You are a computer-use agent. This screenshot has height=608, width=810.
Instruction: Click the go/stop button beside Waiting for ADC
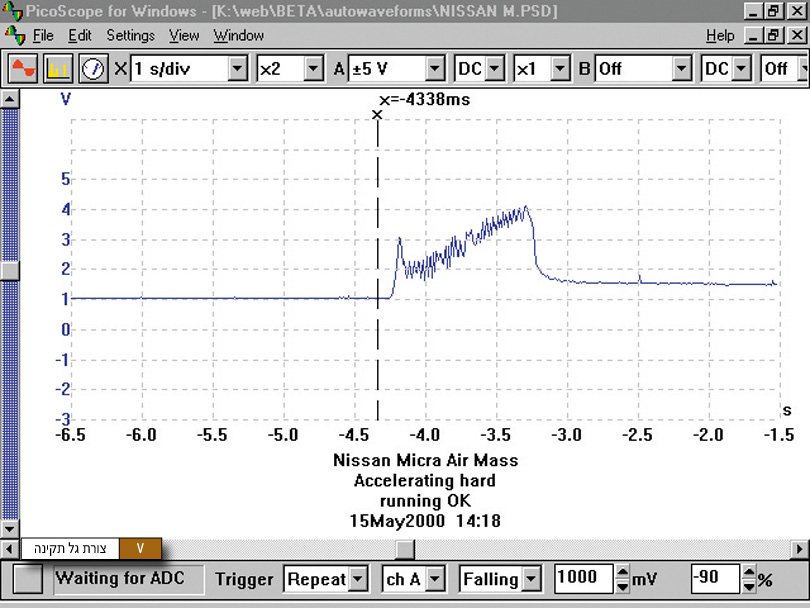[28, 579]
